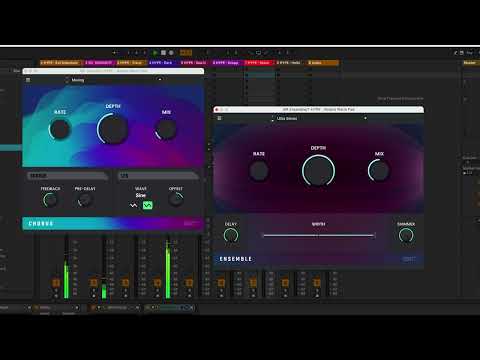The image size is (480, 360).
Task: Click the Ensemble SHIMMER knob
Action: pos(406,235)
